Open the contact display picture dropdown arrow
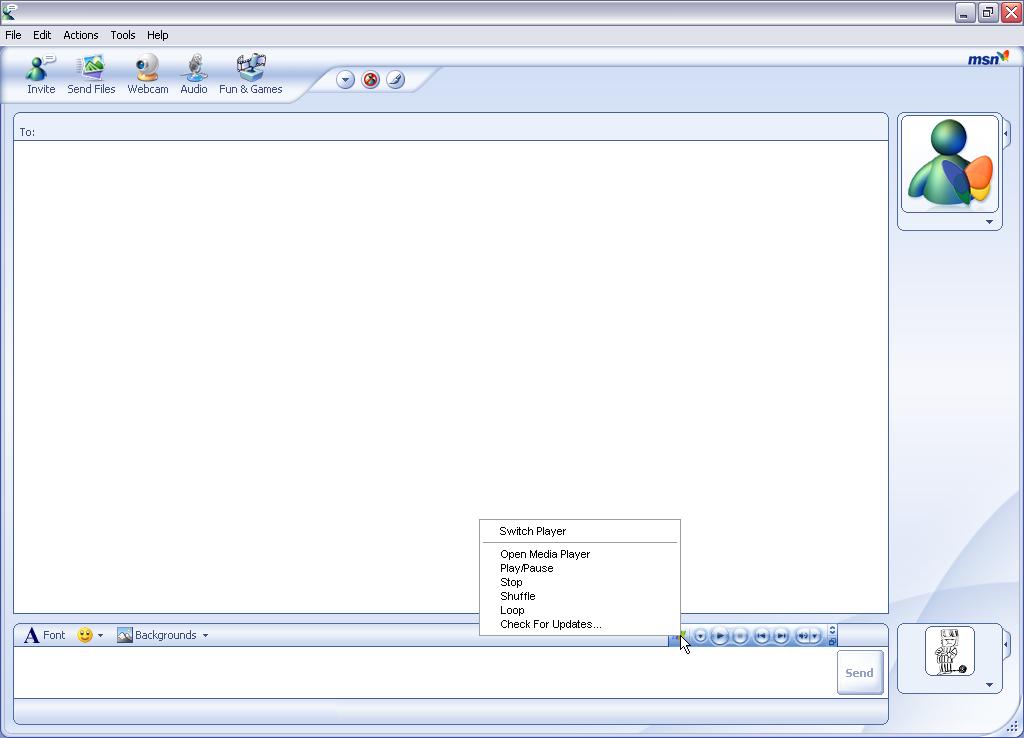Screen dimensions: 1024x738 point(989,222)
